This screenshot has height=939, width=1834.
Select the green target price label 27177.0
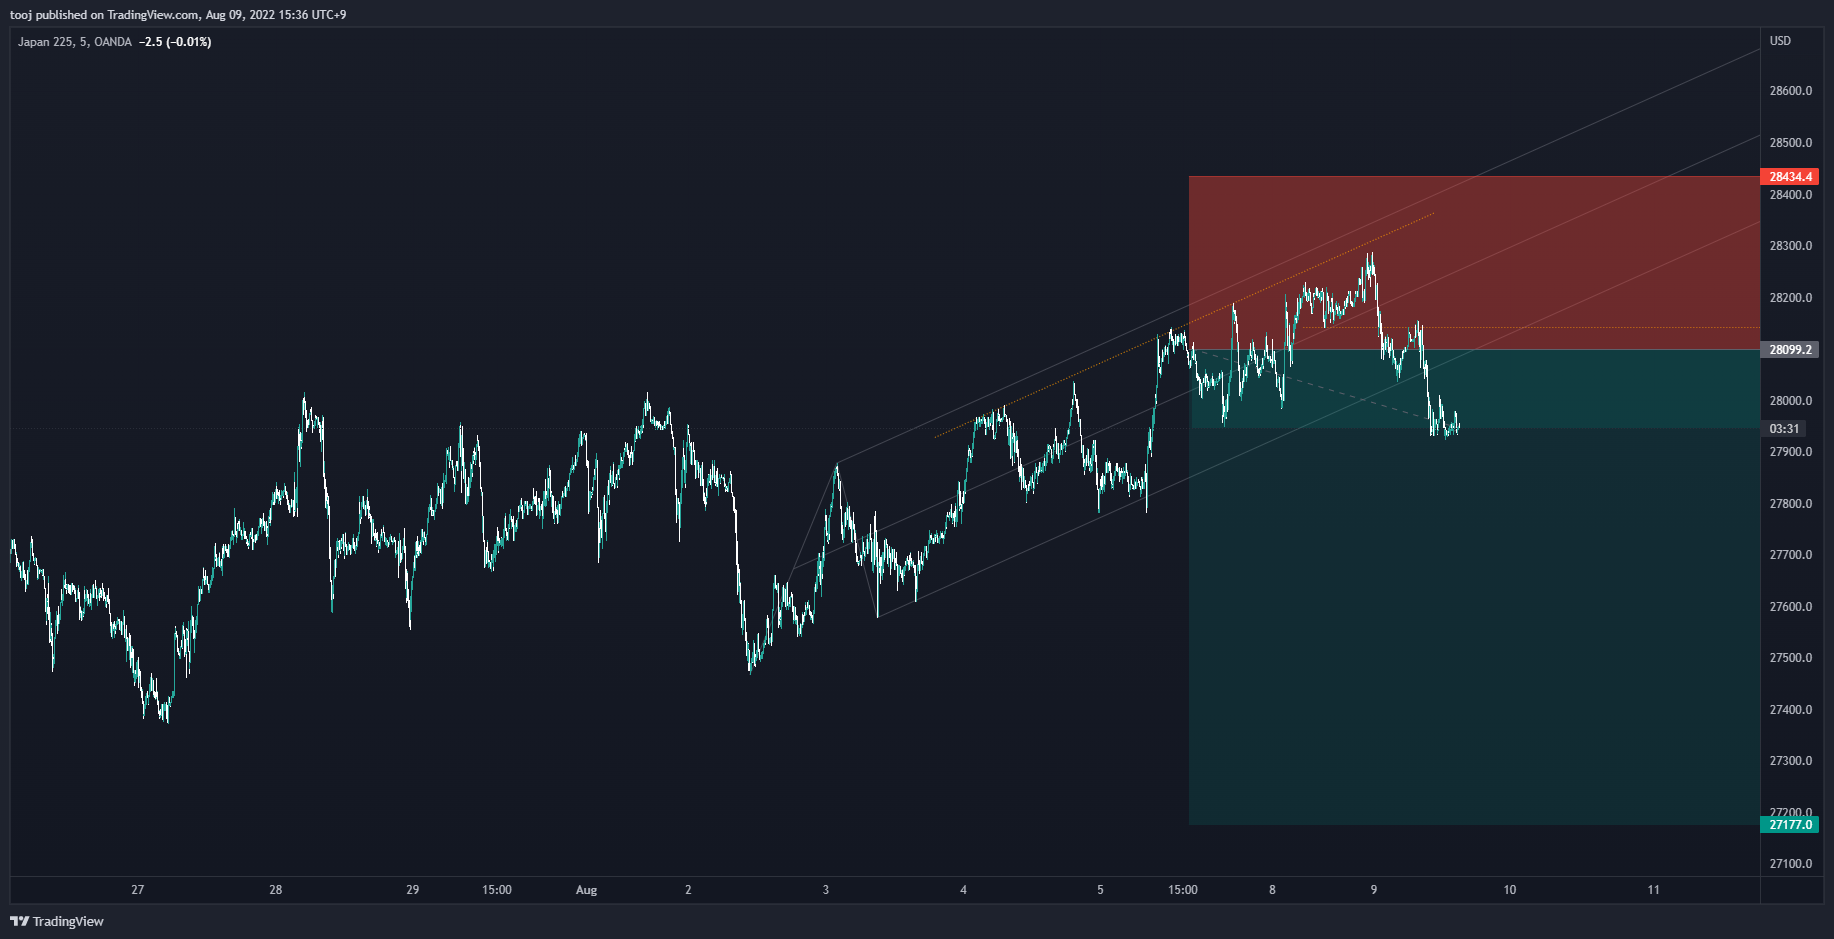[1789, 825]
